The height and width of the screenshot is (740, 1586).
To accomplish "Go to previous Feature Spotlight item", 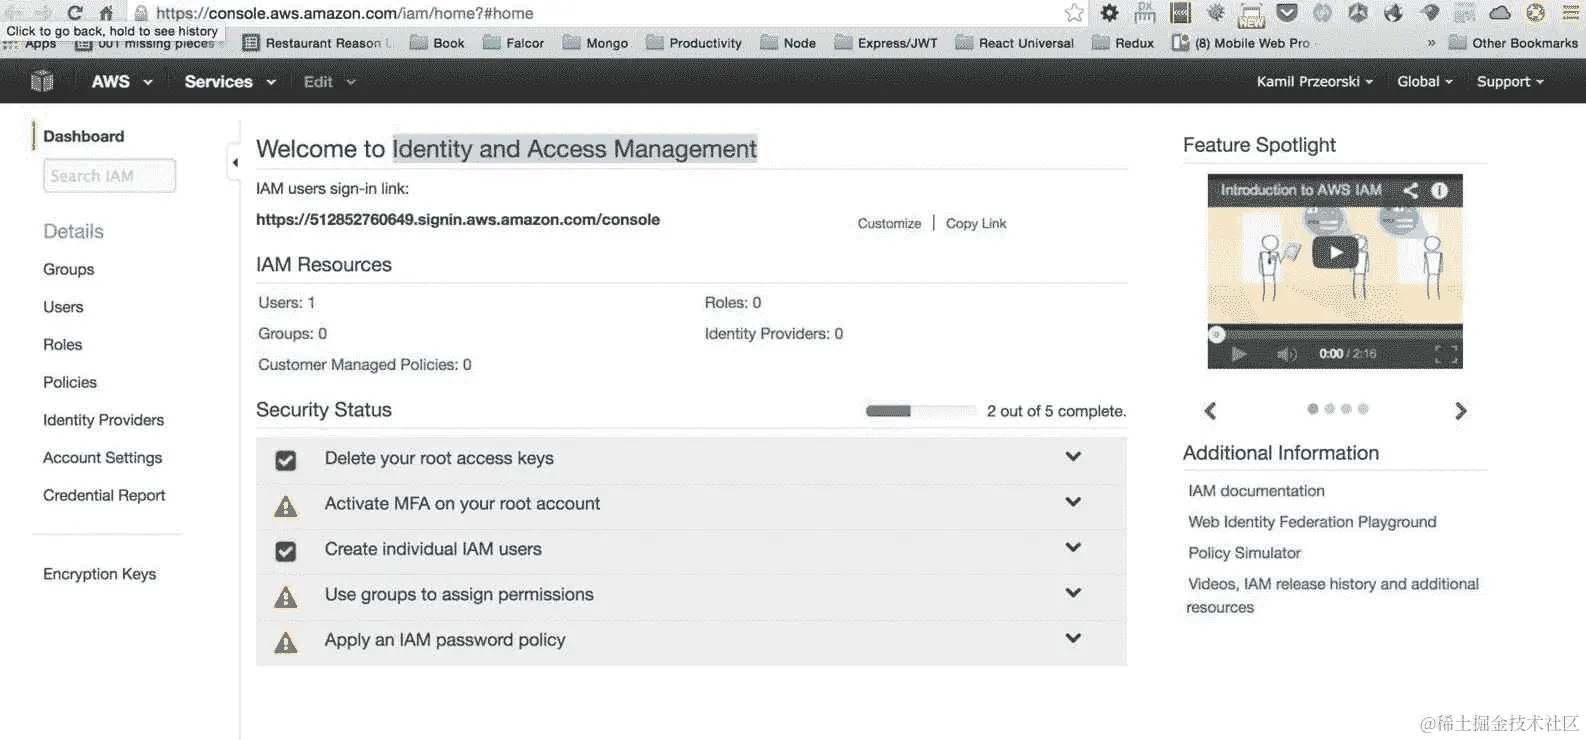I will tap(1210, 410).
